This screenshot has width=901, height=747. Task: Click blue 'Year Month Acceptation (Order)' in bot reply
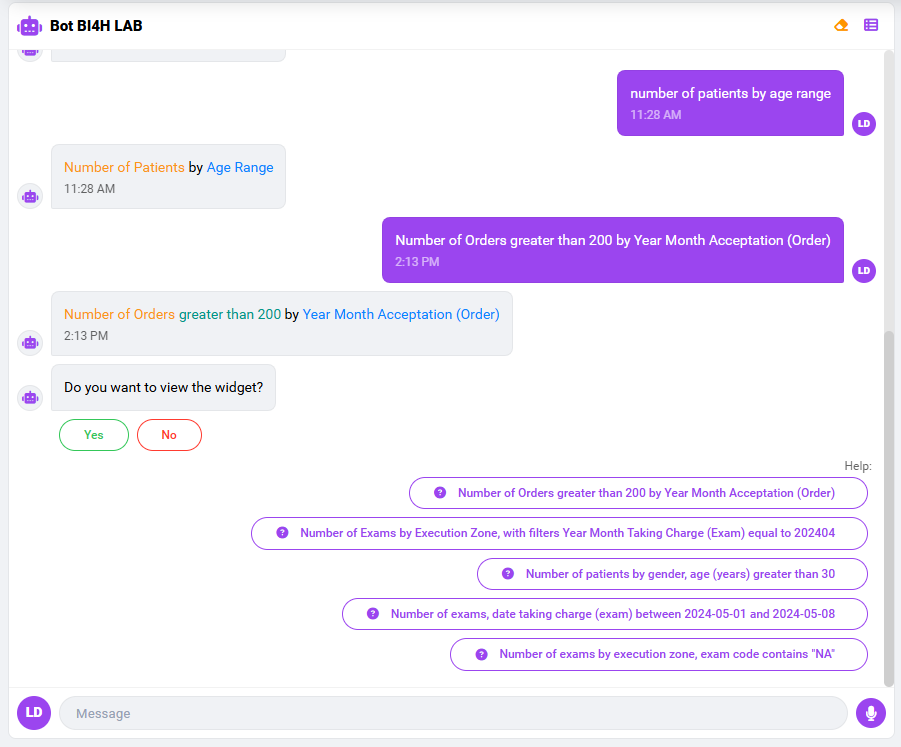[x=401, y=314]
